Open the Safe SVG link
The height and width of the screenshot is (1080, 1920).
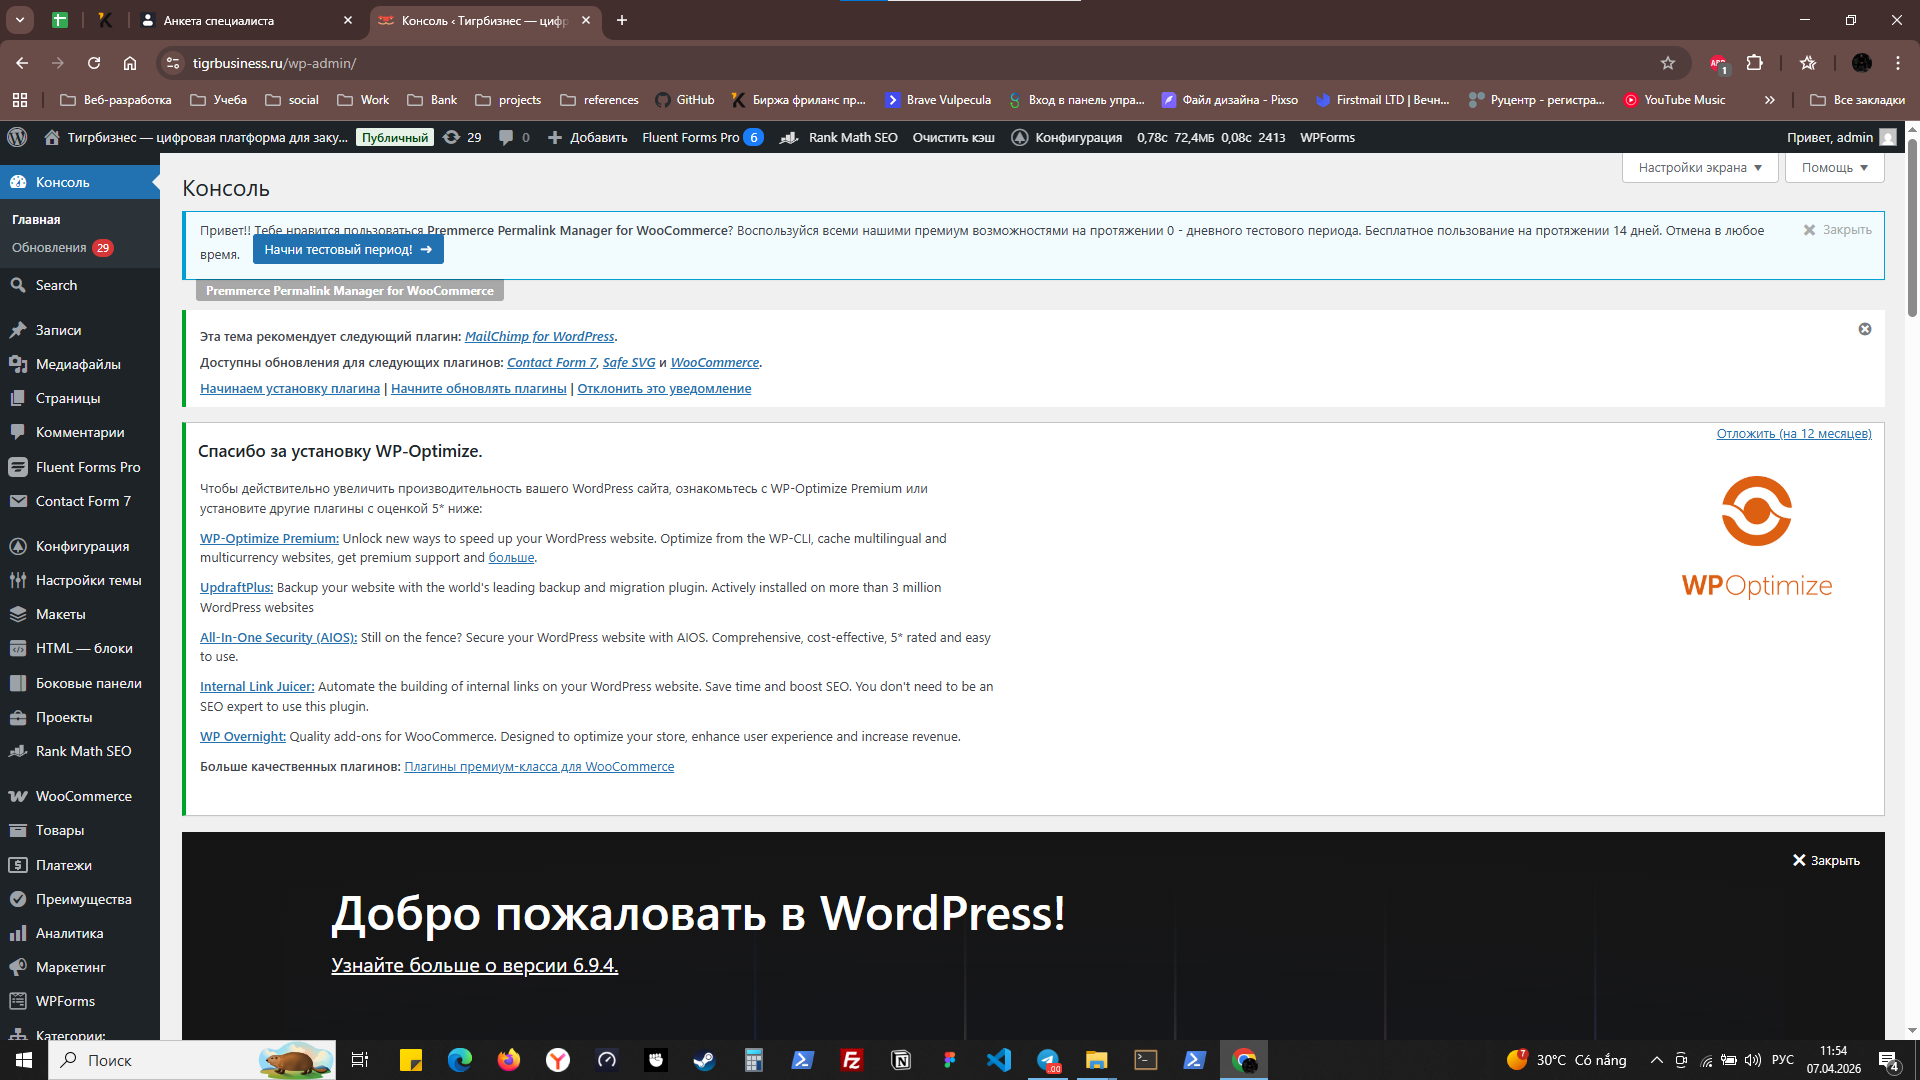click(x=629, y=363)
